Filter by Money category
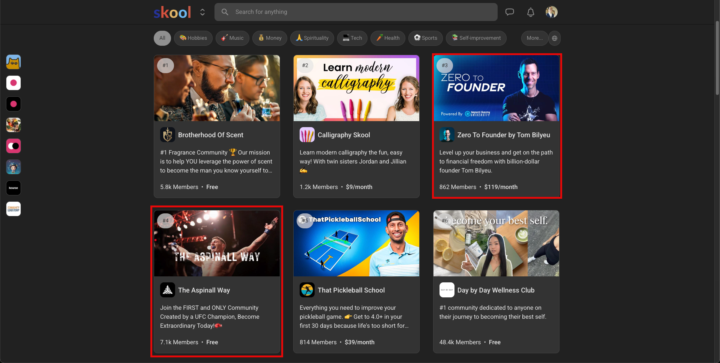Screen dimensions: 720x363 click(x=270, y=39)
